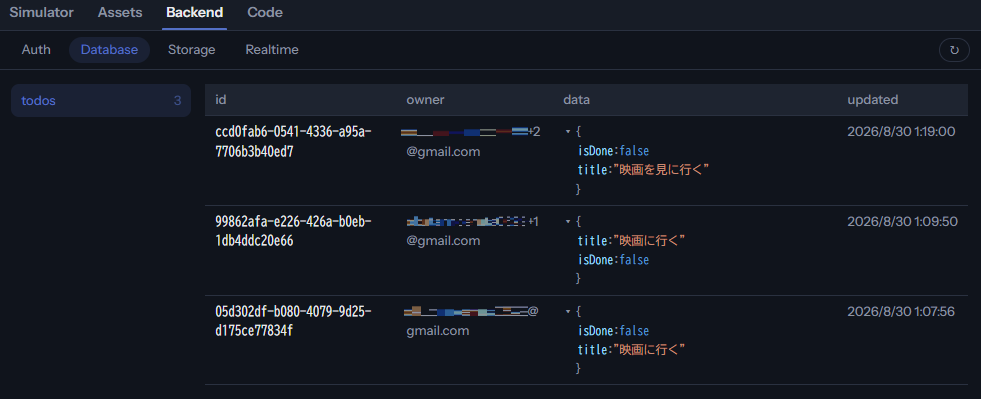
Task: Click owner email in row ccd0fab6
Action: [470, 141]
